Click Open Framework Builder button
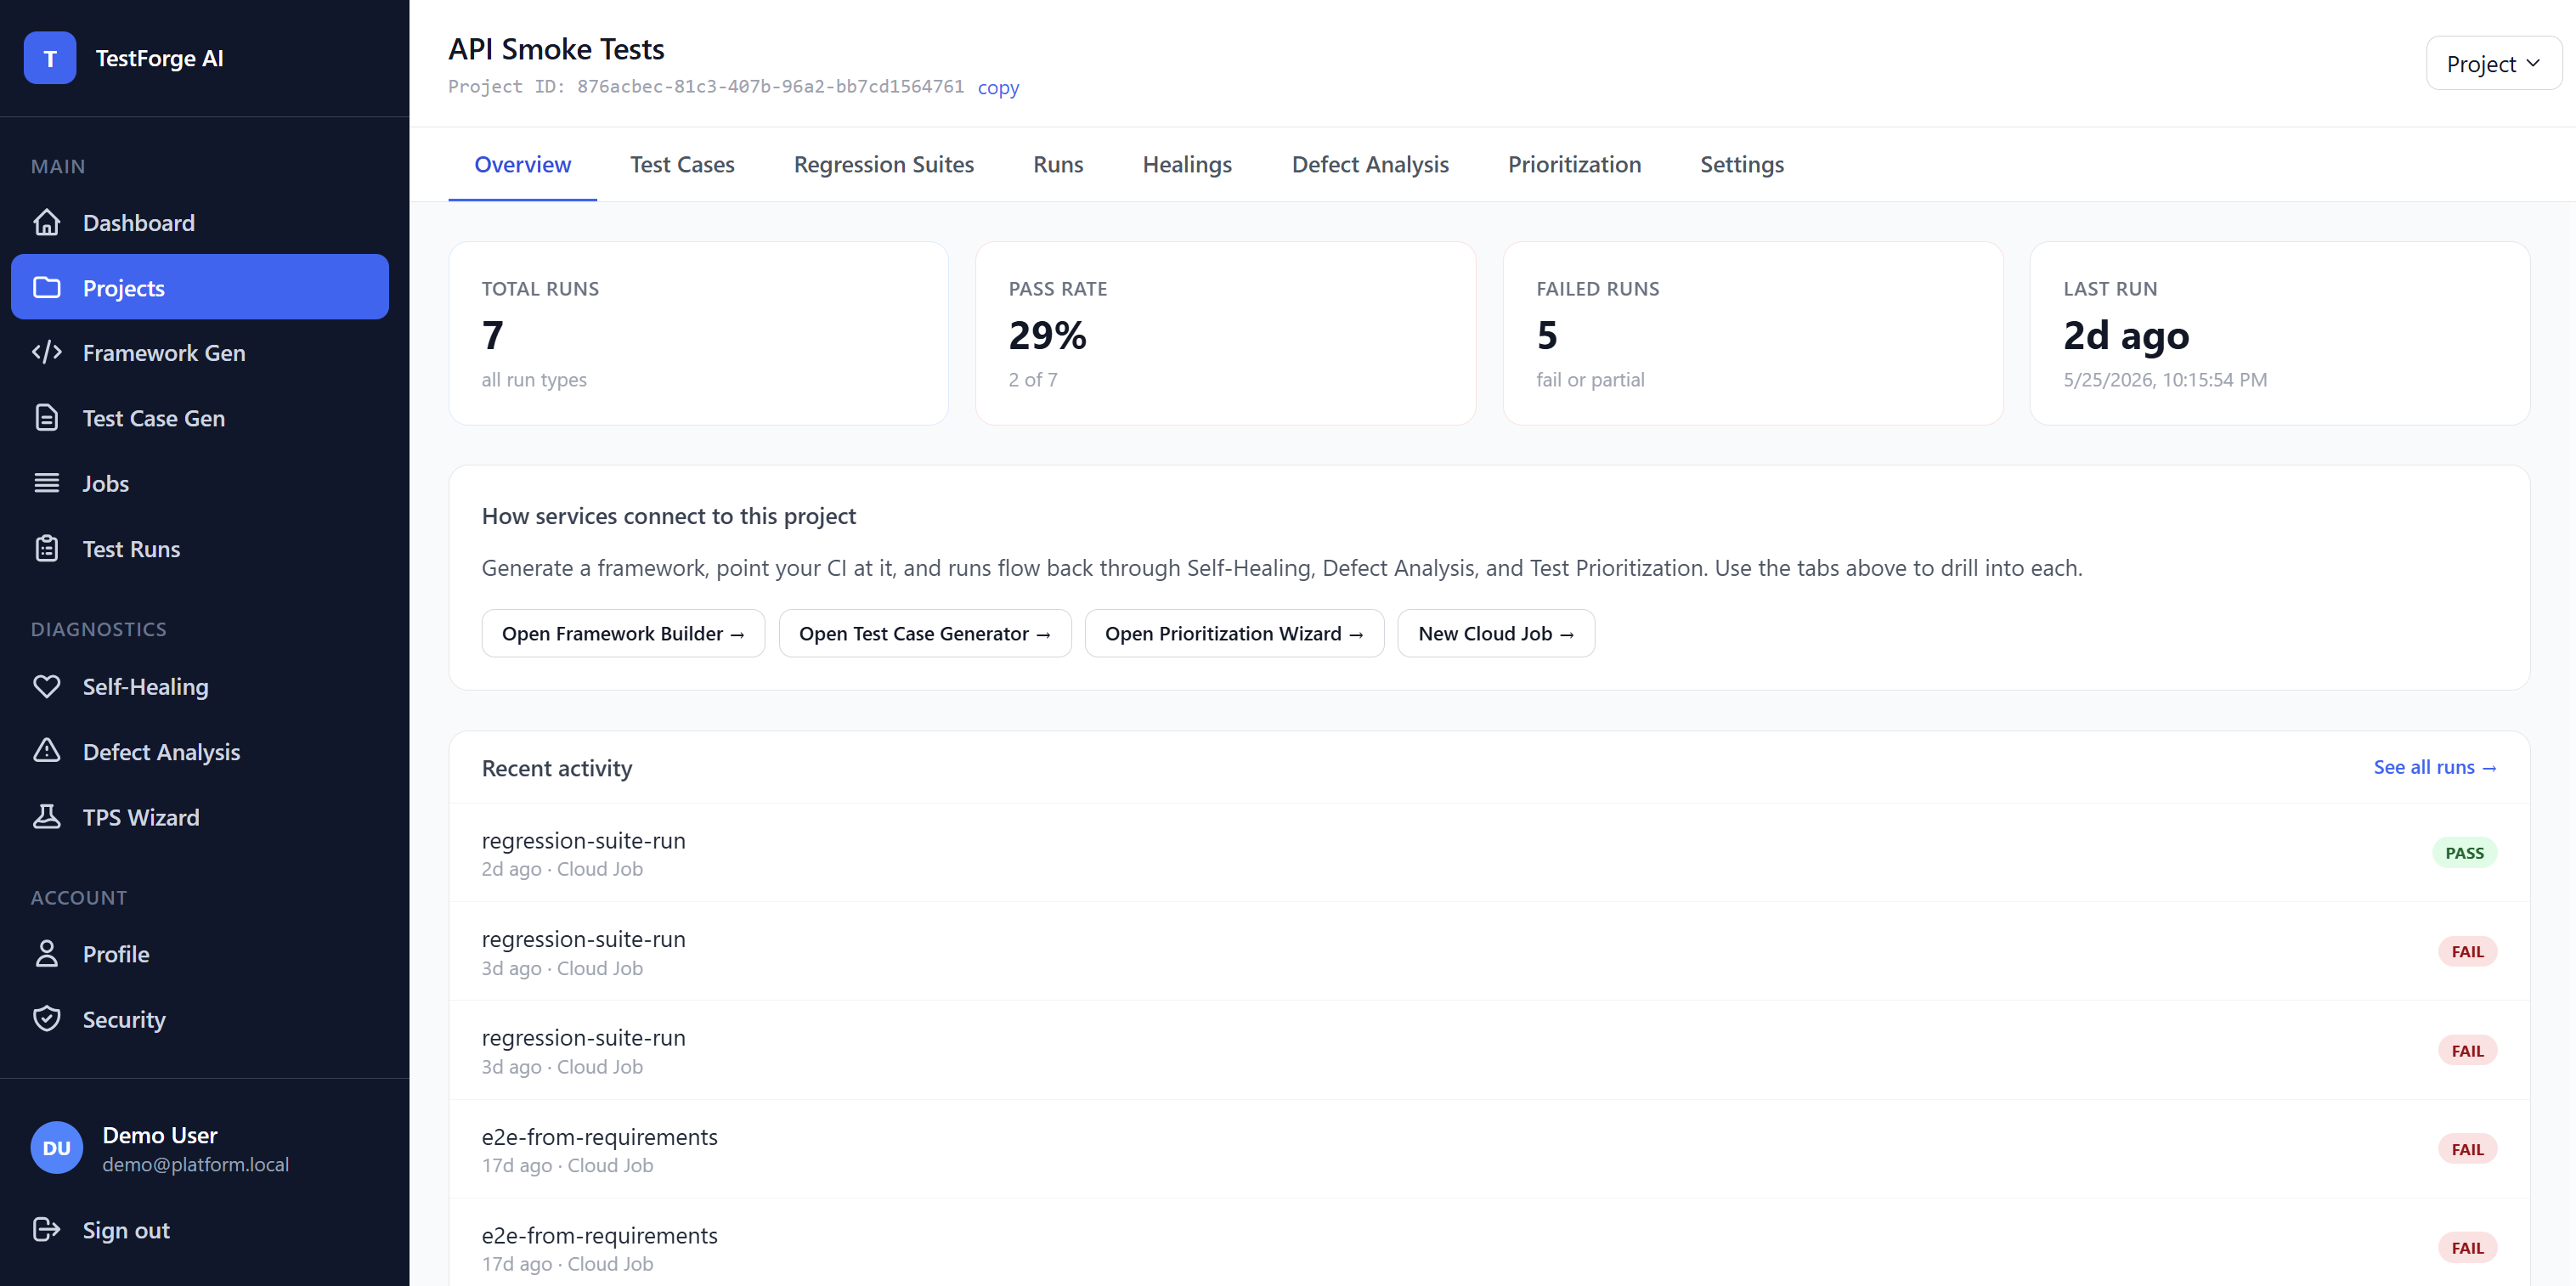The height and width of the screenshot is (1286, 2576). pos(623,633)
